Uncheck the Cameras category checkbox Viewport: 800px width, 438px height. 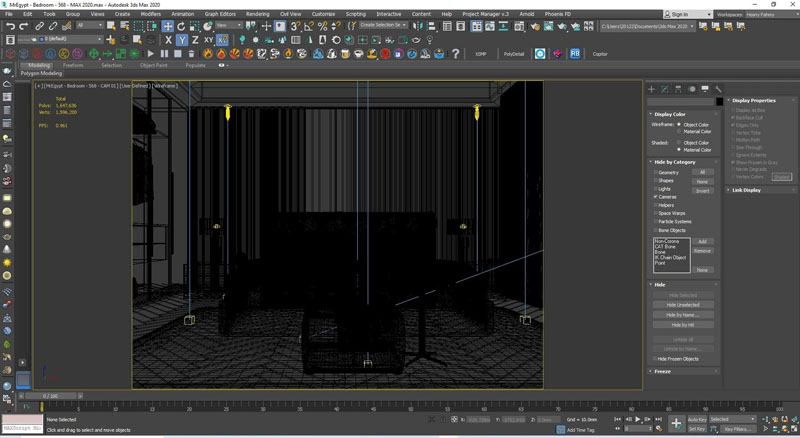tap(656, 197)
